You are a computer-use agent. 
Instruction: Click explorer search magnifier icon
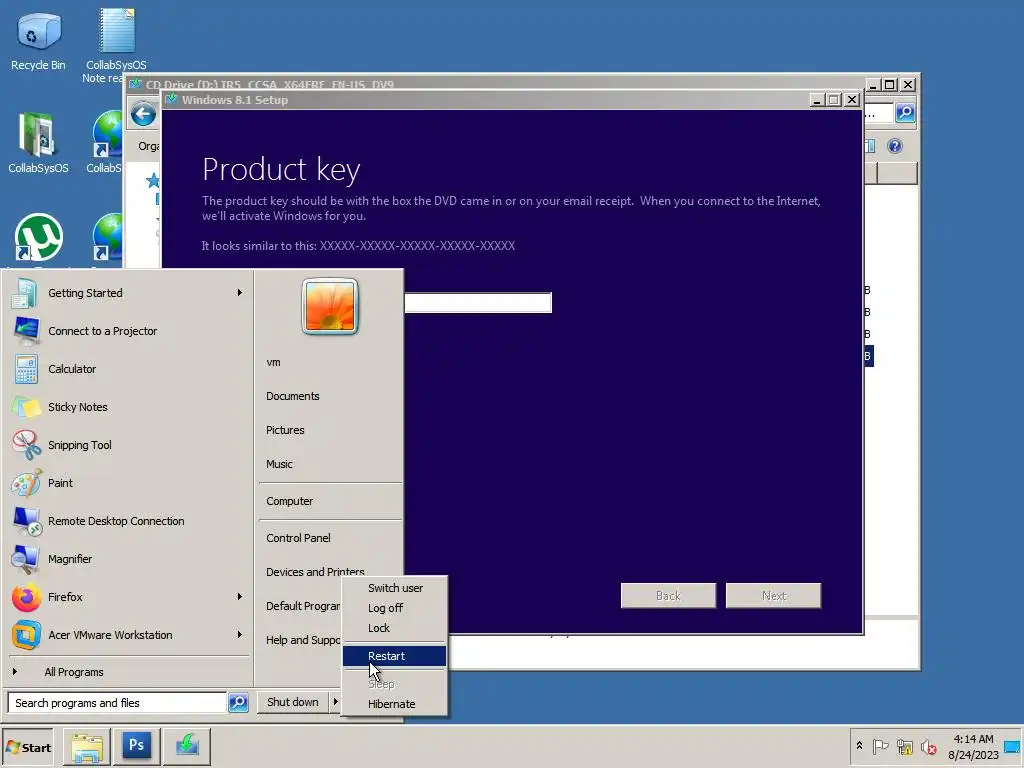(905, 113)
